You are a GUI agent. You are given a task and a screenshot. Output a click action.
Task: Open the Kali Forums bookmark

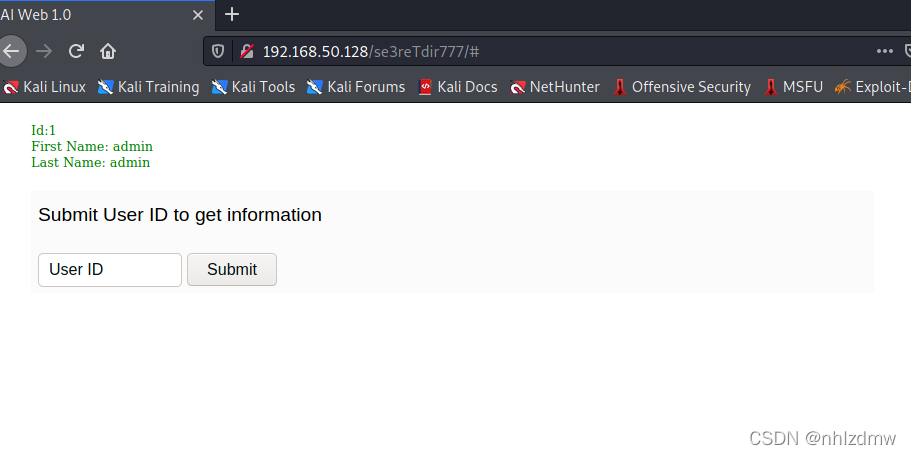[x=356, y=87]
